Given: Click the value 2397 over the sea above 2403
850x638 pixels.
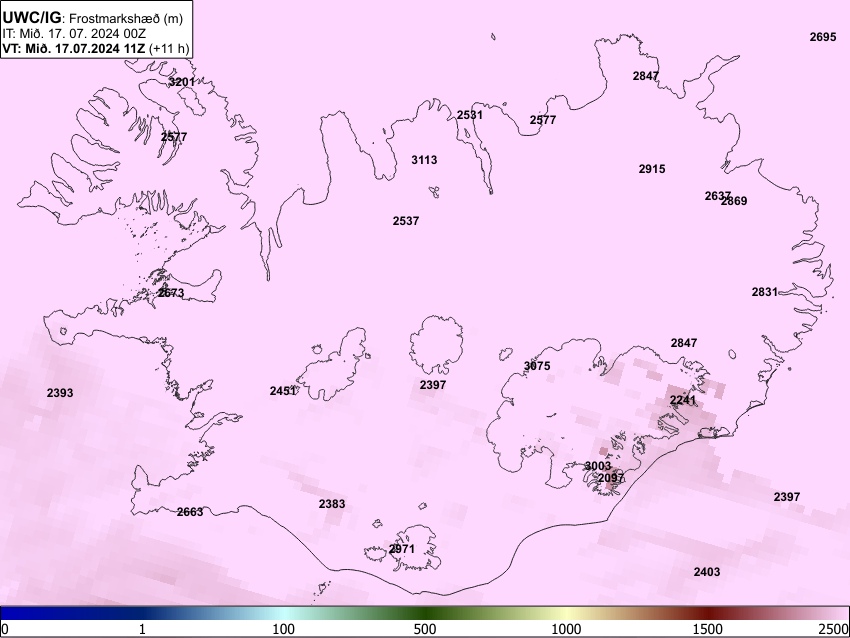Looking at the screenshot, I should click(x=787, y=497).
